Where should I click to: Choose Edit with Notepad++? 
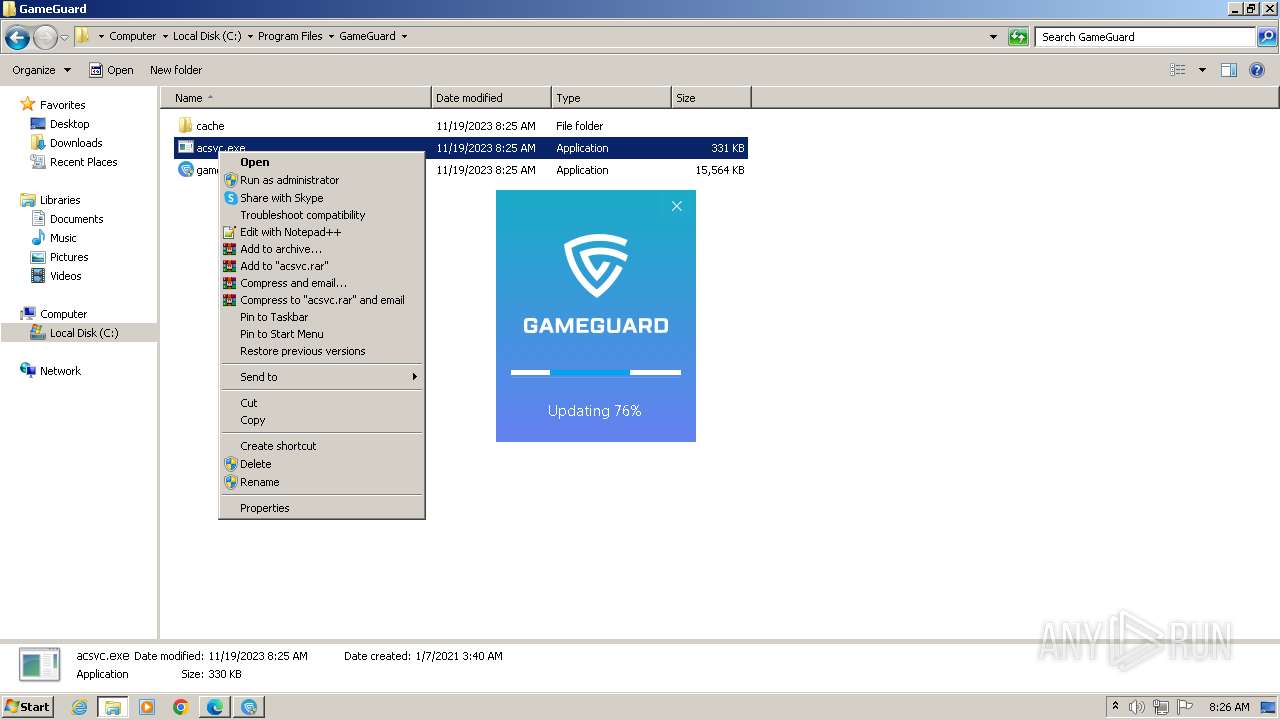coord(322,232)
